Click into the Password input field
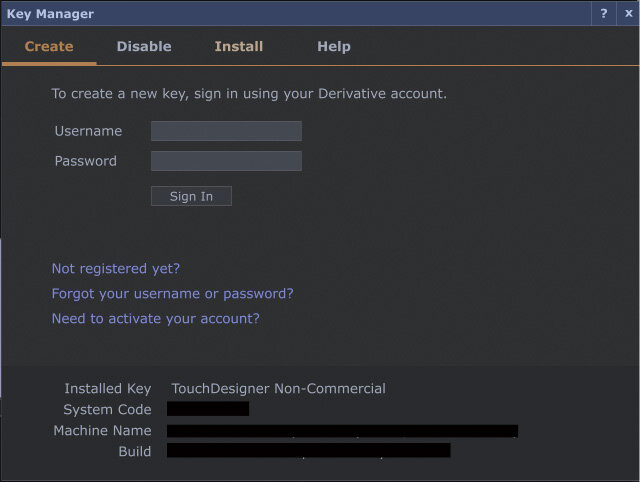Image resolution: width=640 pixels, height=482 pixels. pos(226,161)
